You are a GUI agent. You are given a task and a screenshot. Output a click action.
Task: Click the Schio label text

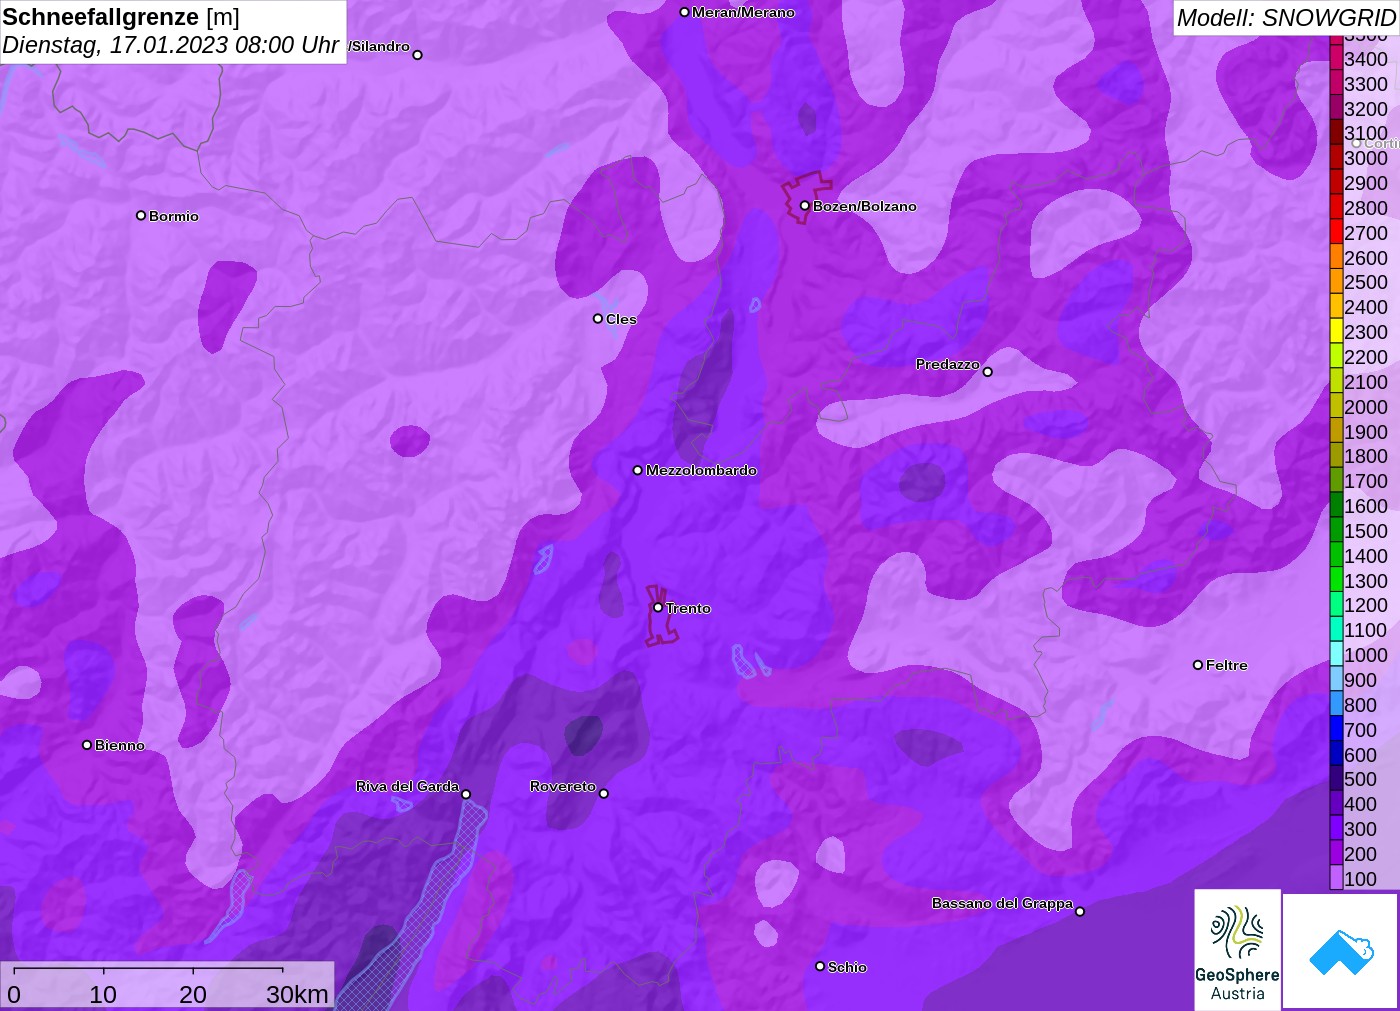[847, 967]
